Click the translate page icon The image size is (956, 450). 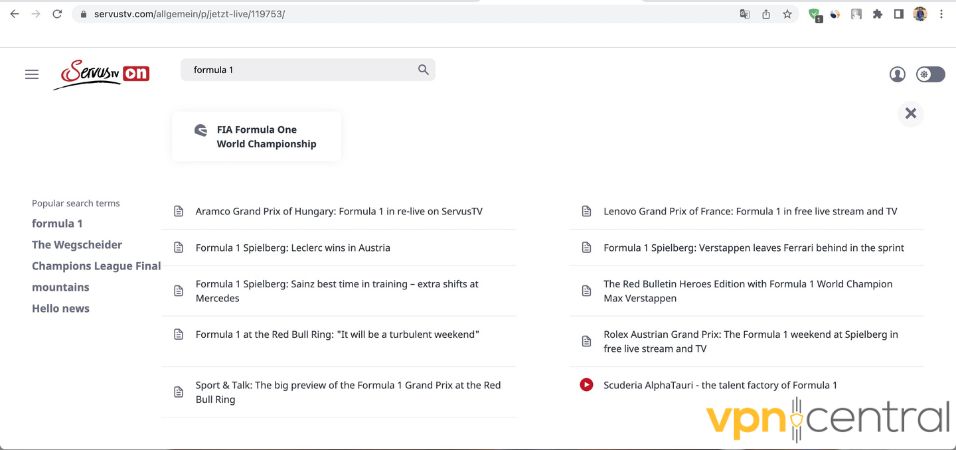pos(744,14)
